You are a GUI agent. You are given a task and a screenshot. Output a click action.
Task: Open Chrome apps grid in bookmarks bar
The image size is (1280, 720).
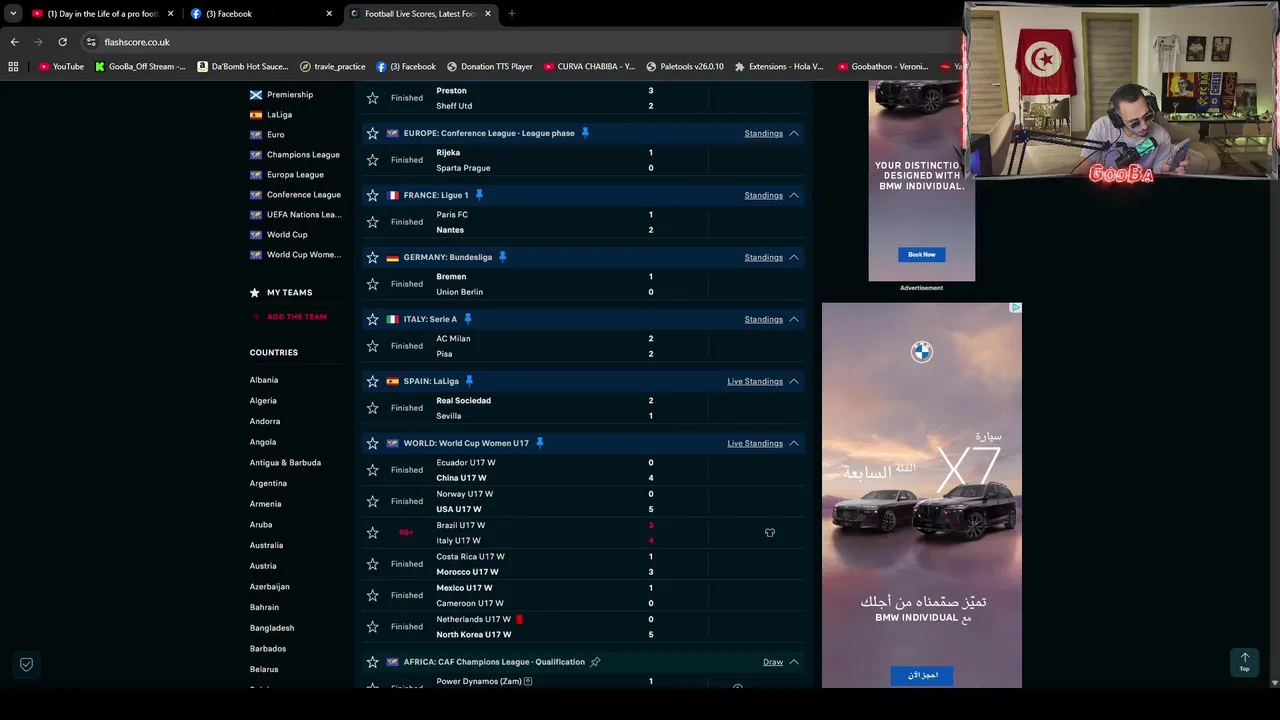tap(13, 67)
